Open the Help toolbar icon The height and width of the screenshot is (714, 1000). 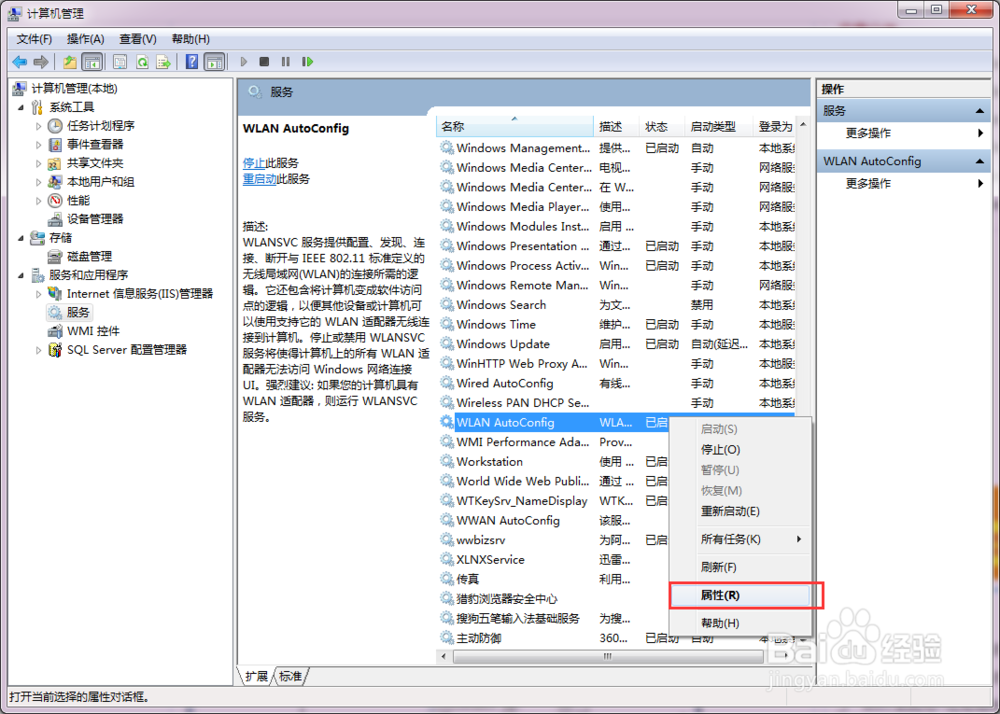[x=192, y=62]
